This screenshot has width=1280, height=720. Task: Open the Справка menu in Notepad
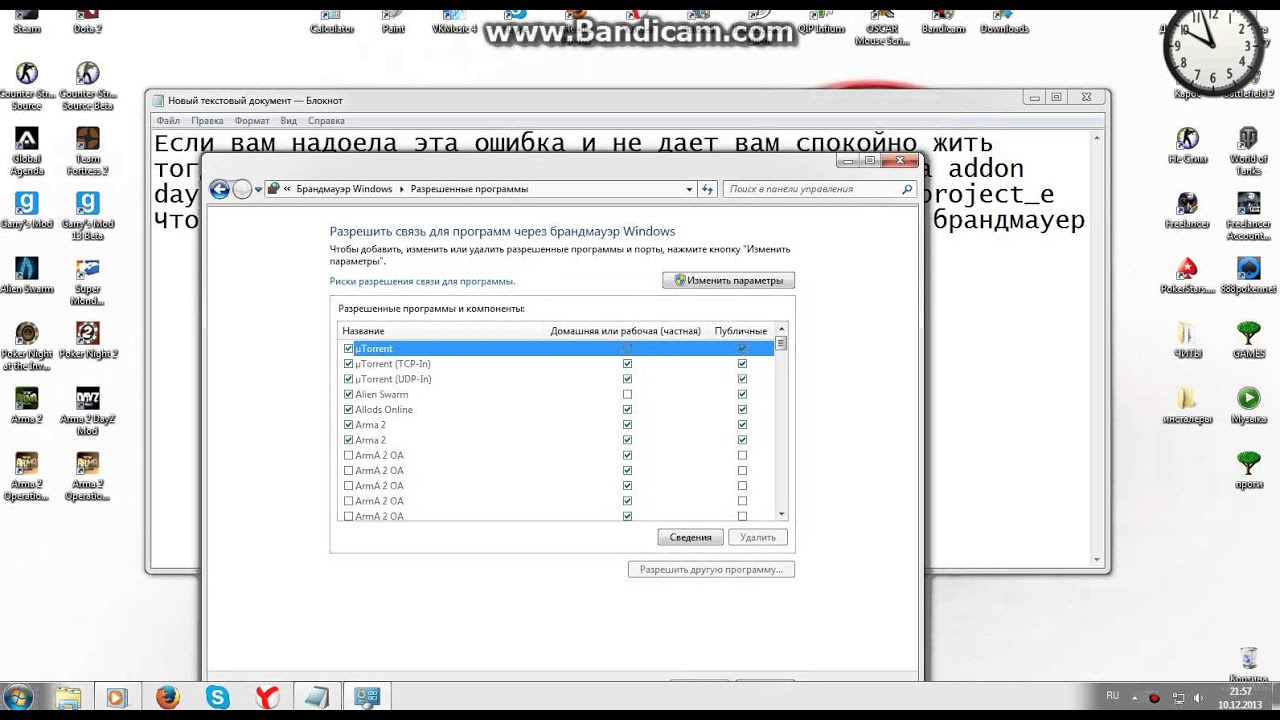point(326,121)
